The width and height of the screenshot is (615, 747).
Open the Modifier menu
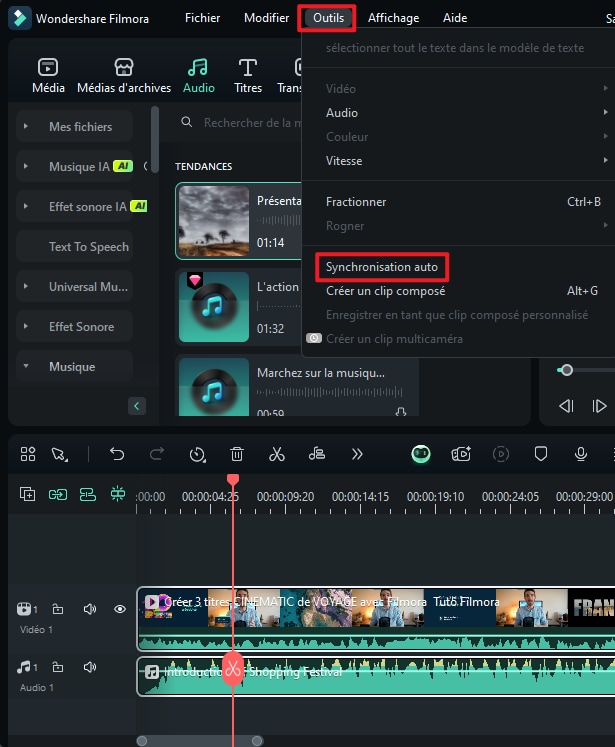[266, 18]
